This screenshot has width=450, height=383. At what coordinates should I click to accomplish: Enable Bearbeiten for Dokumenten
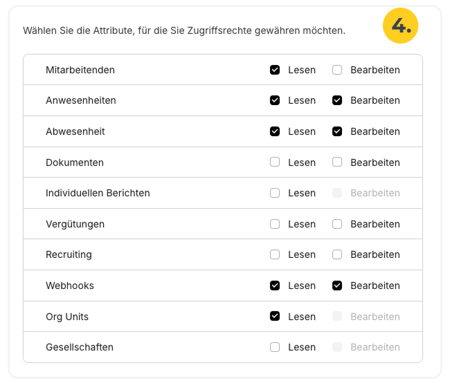[337, 162]
